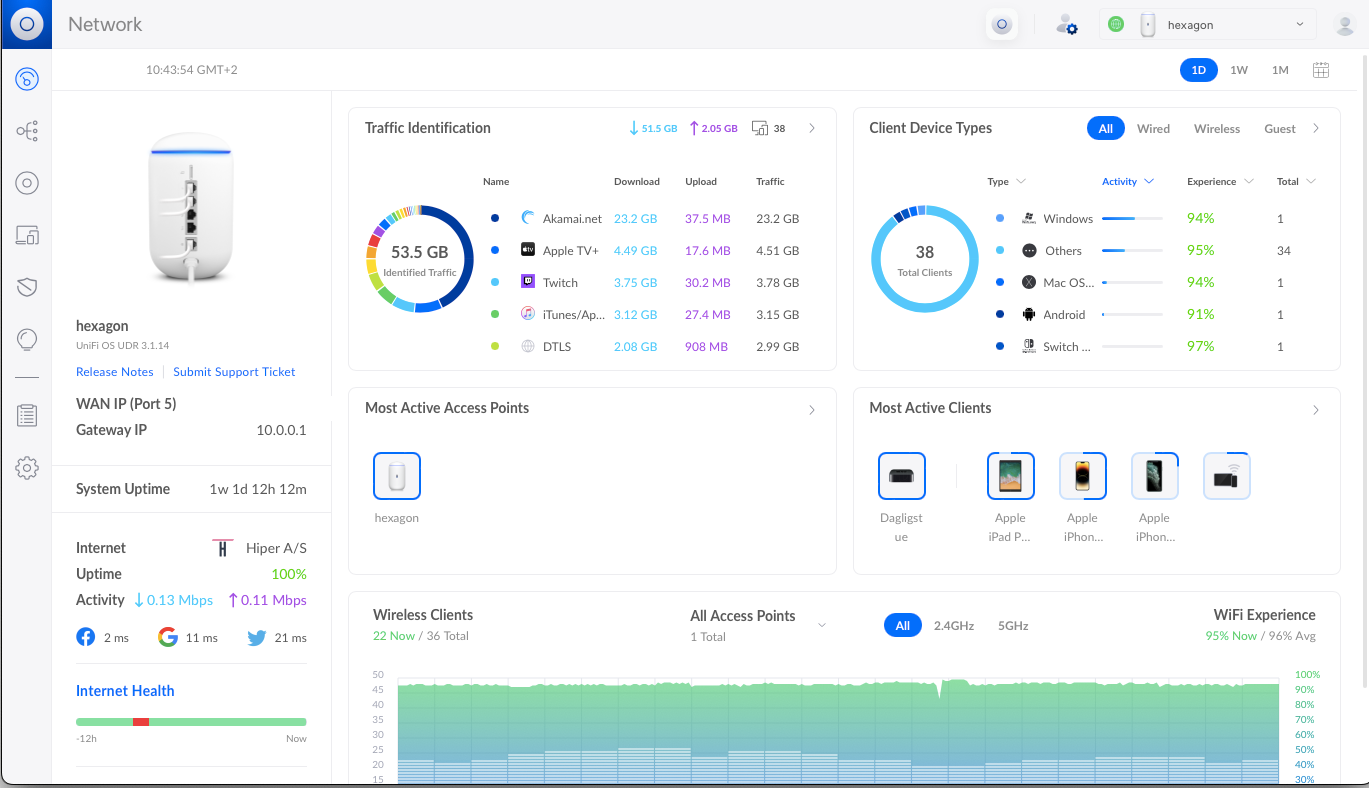Open the Release Notes link

pos(115,372)
